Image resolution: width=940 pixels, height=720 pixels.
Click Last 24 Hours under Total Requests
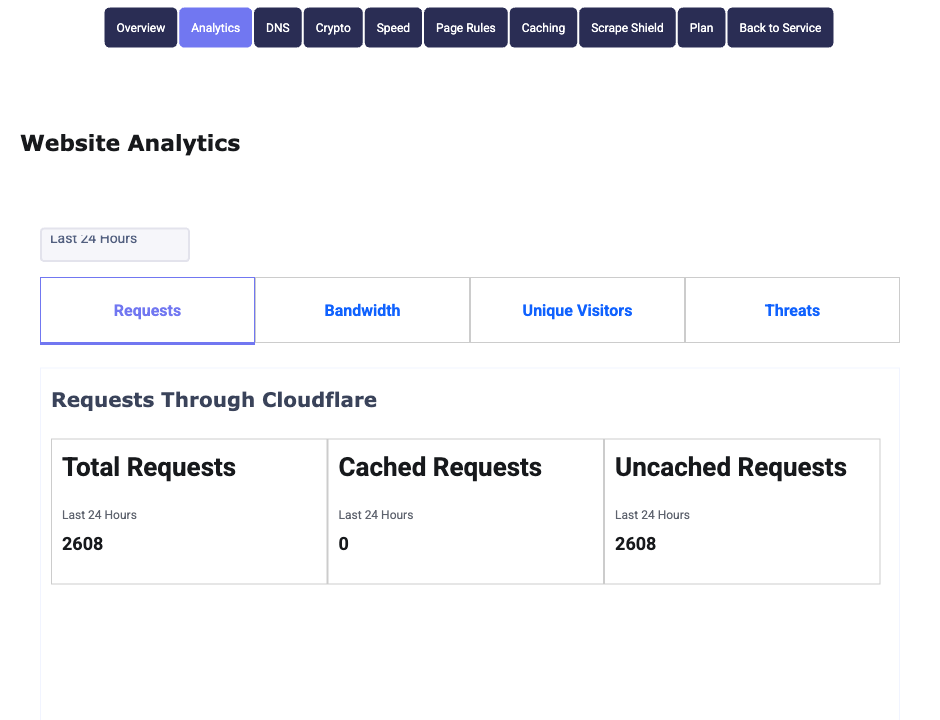pos(100,515)
